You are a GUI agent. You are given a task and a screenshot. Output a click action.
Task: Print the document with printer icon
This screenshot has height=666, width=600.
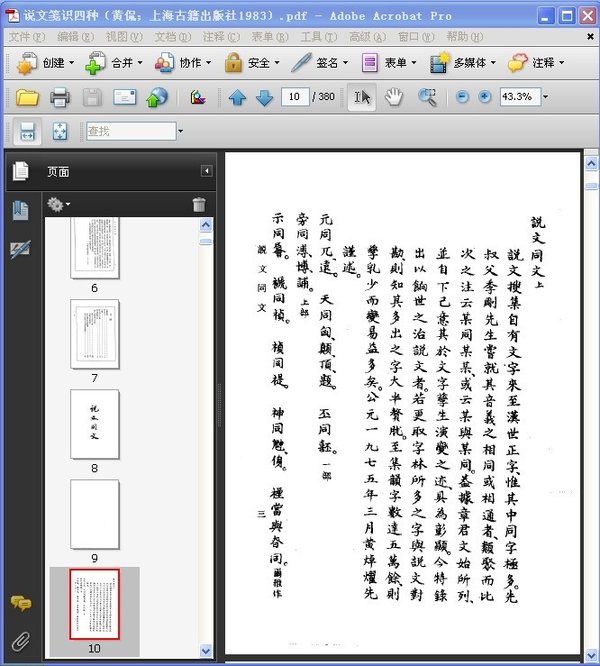point(60,97)
